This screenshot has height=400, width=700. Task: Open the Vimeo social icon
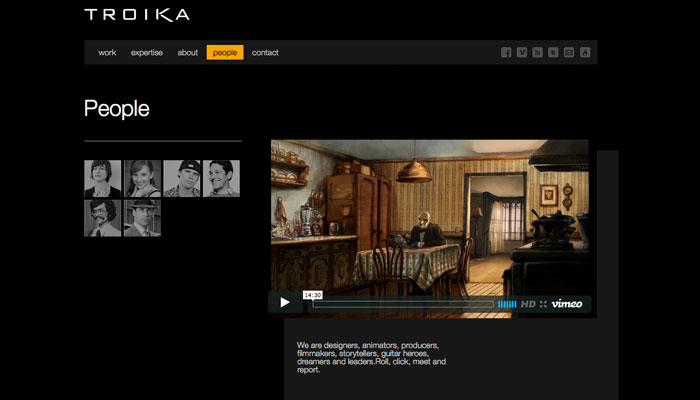(x=521, y=52)
